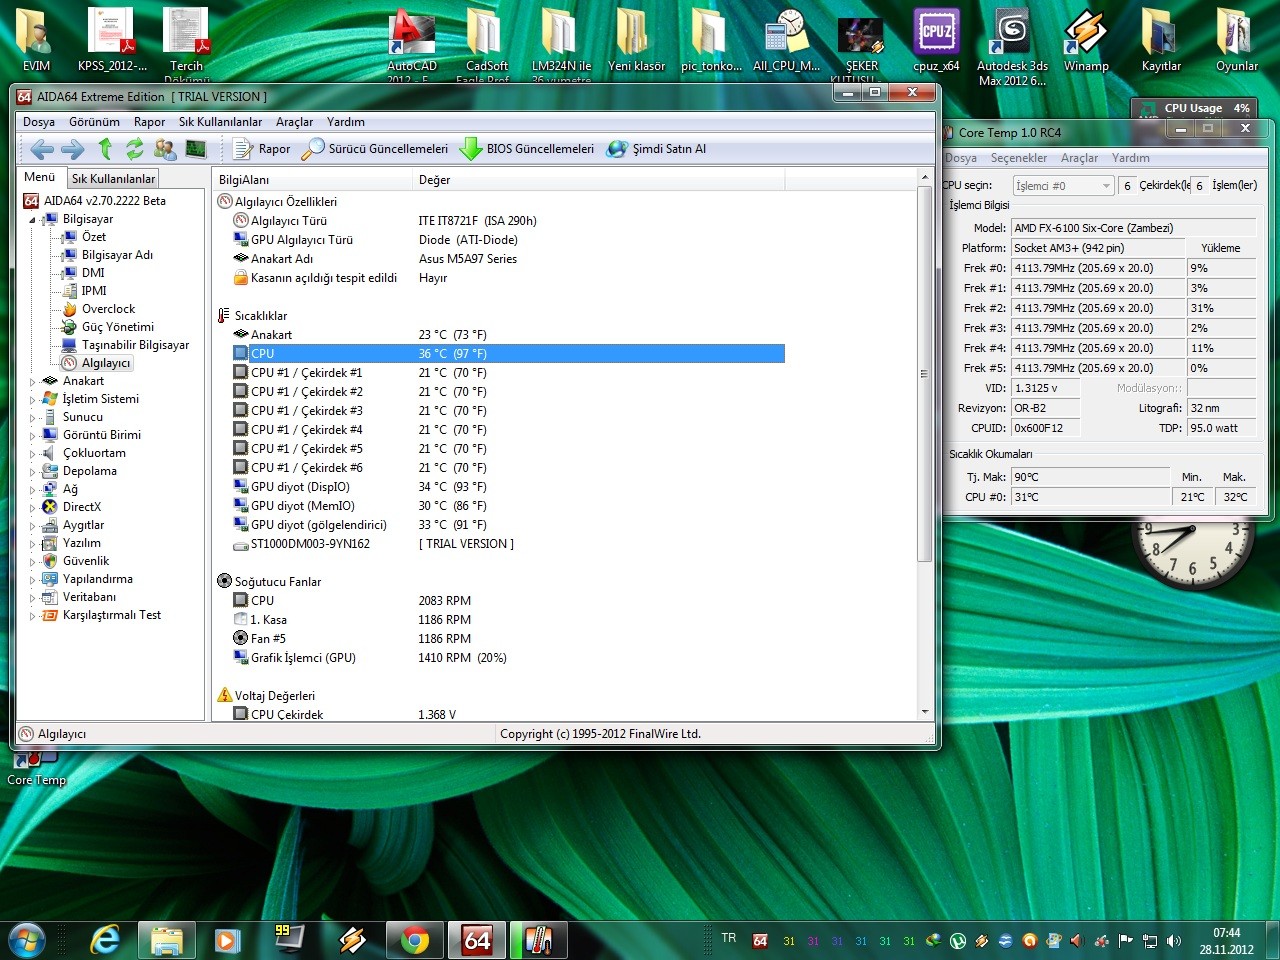Open the Yardım menu in AIDA64
1280x960 pixels.
[x=346, y=122]
